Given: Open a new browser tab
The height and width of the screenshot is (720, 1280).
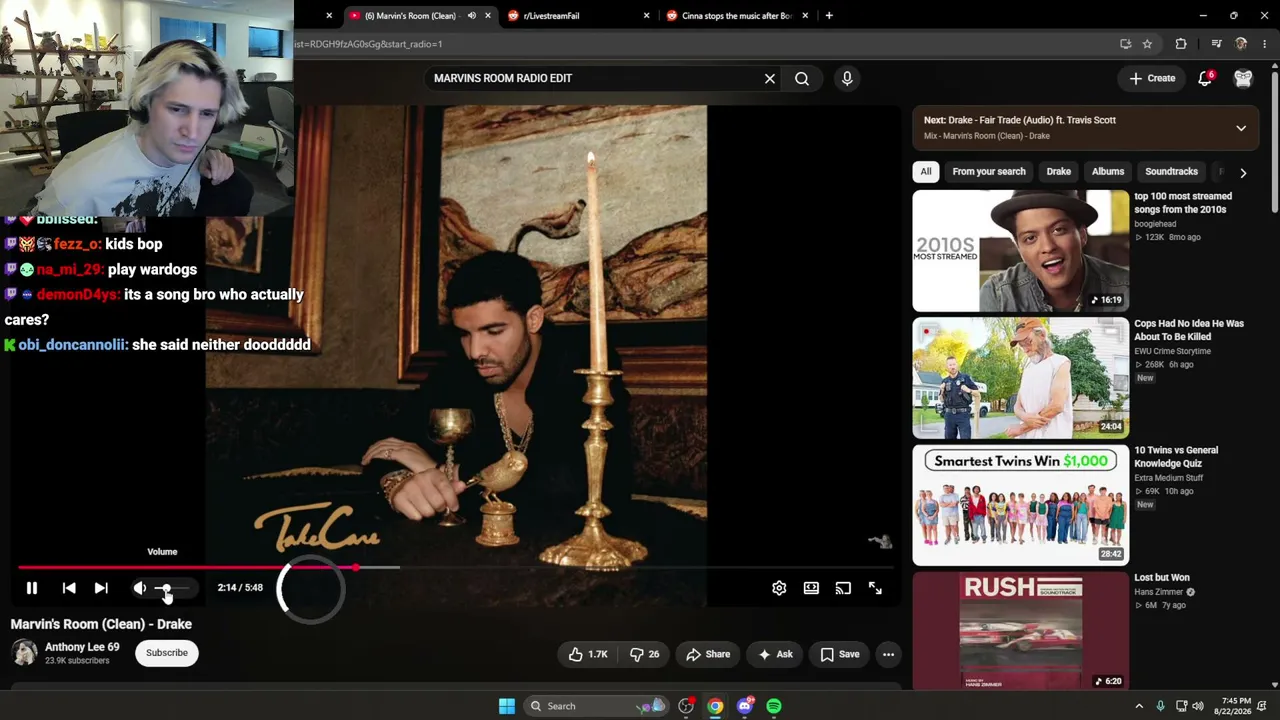Looking at the screenshot, I should (829, 16).
